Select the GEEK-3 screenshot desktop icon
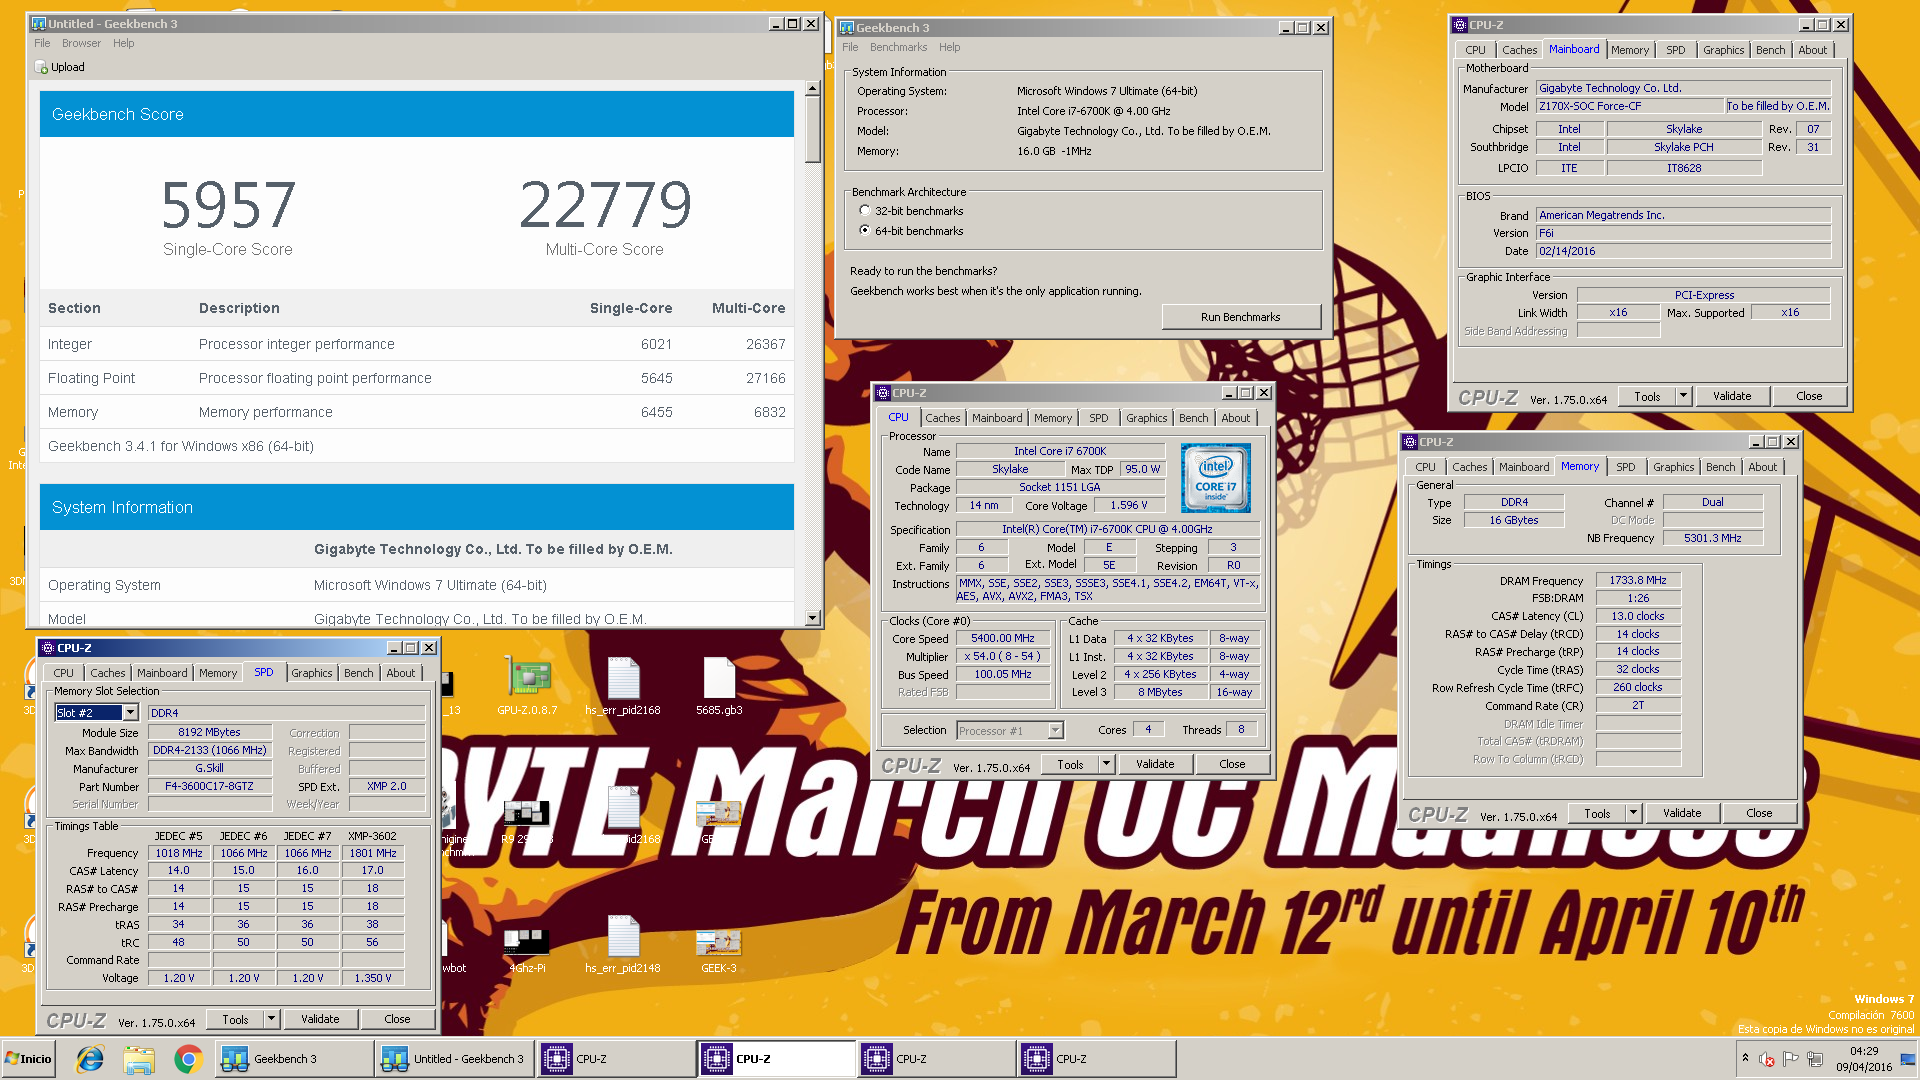Screen dimensions: 1920x1080 click(718, 950)
